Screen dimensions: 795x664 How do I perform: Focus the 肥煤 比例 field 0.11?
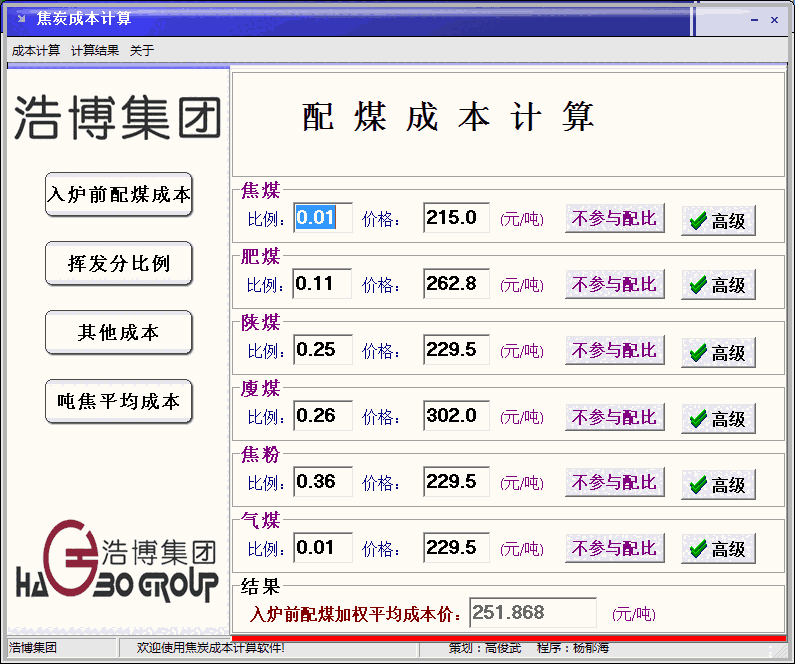(x=322, y=284)
